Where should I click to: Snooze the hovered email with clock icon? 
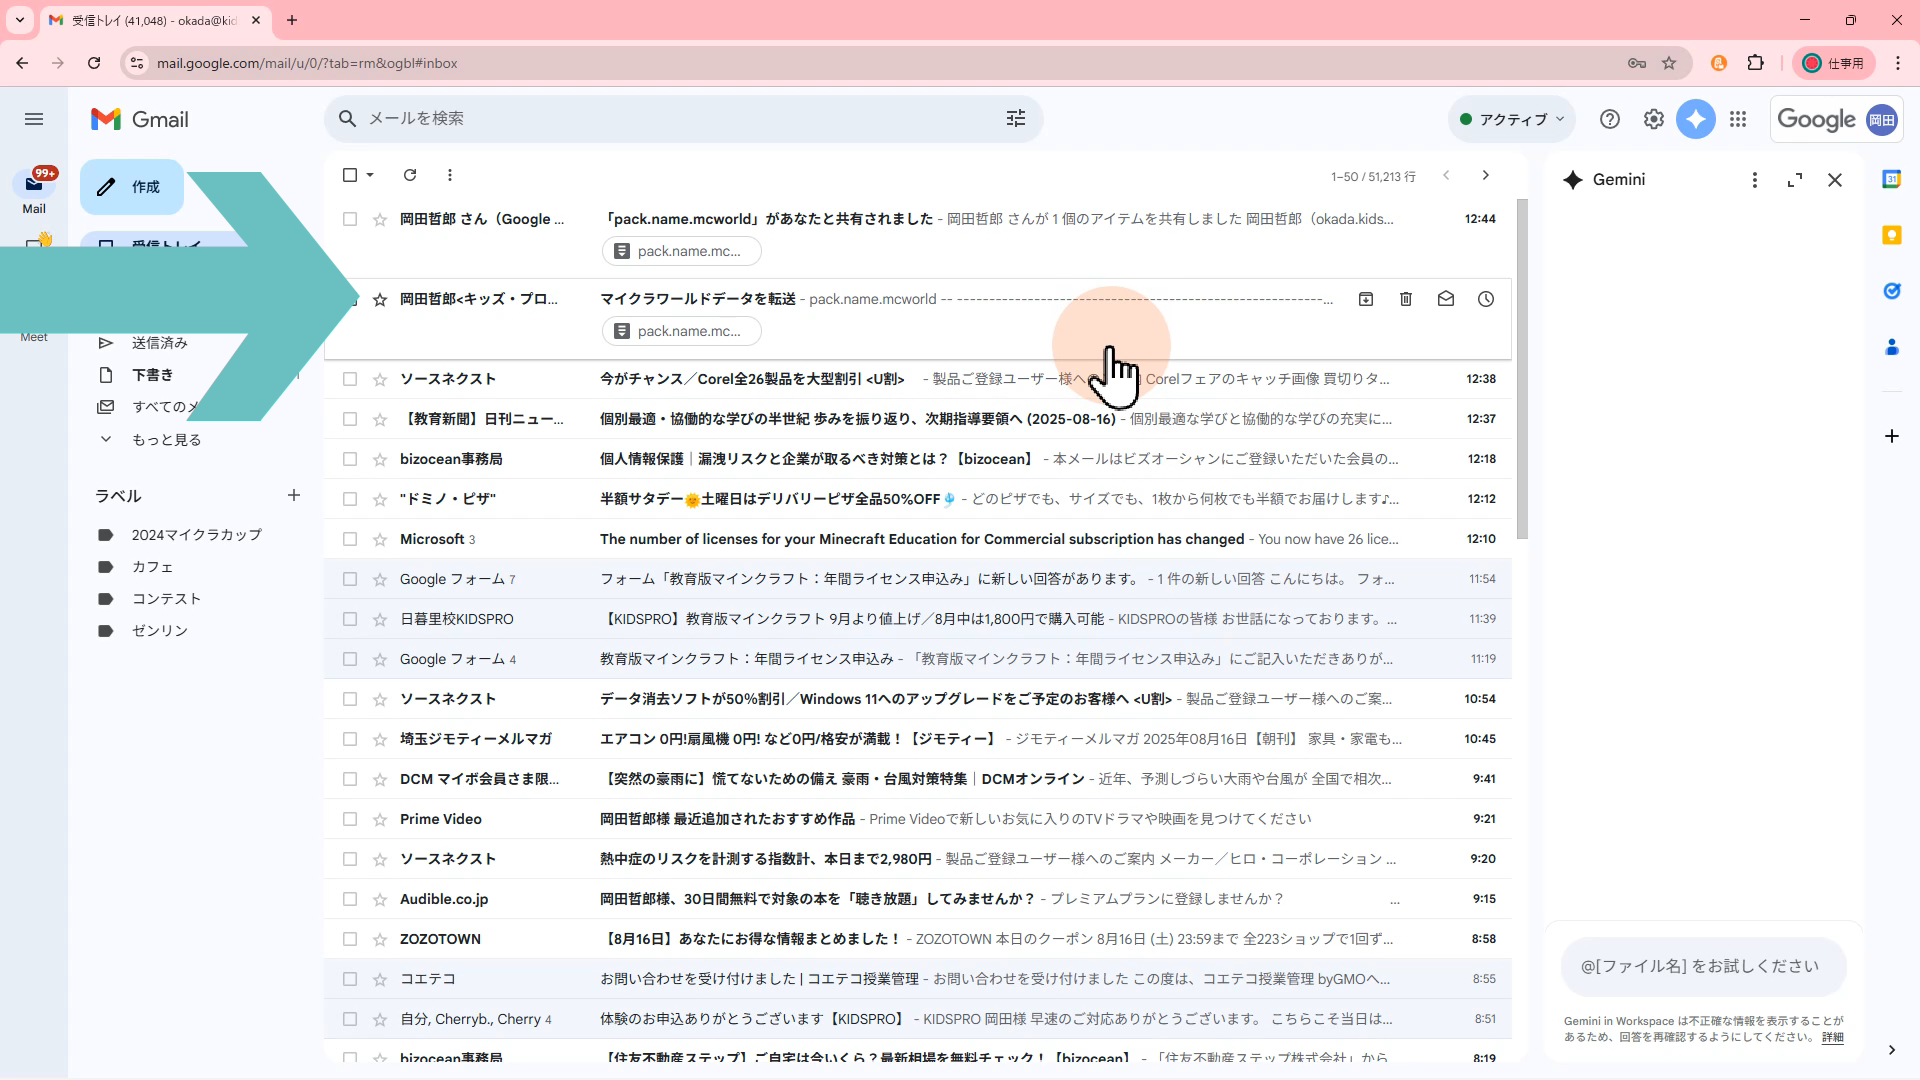pos(1485,299)
